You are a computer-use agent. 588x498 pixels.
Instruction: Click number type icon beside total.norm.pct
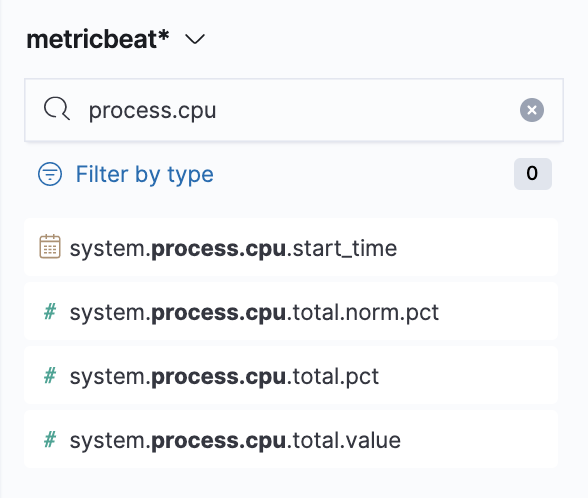coord(50,312)
